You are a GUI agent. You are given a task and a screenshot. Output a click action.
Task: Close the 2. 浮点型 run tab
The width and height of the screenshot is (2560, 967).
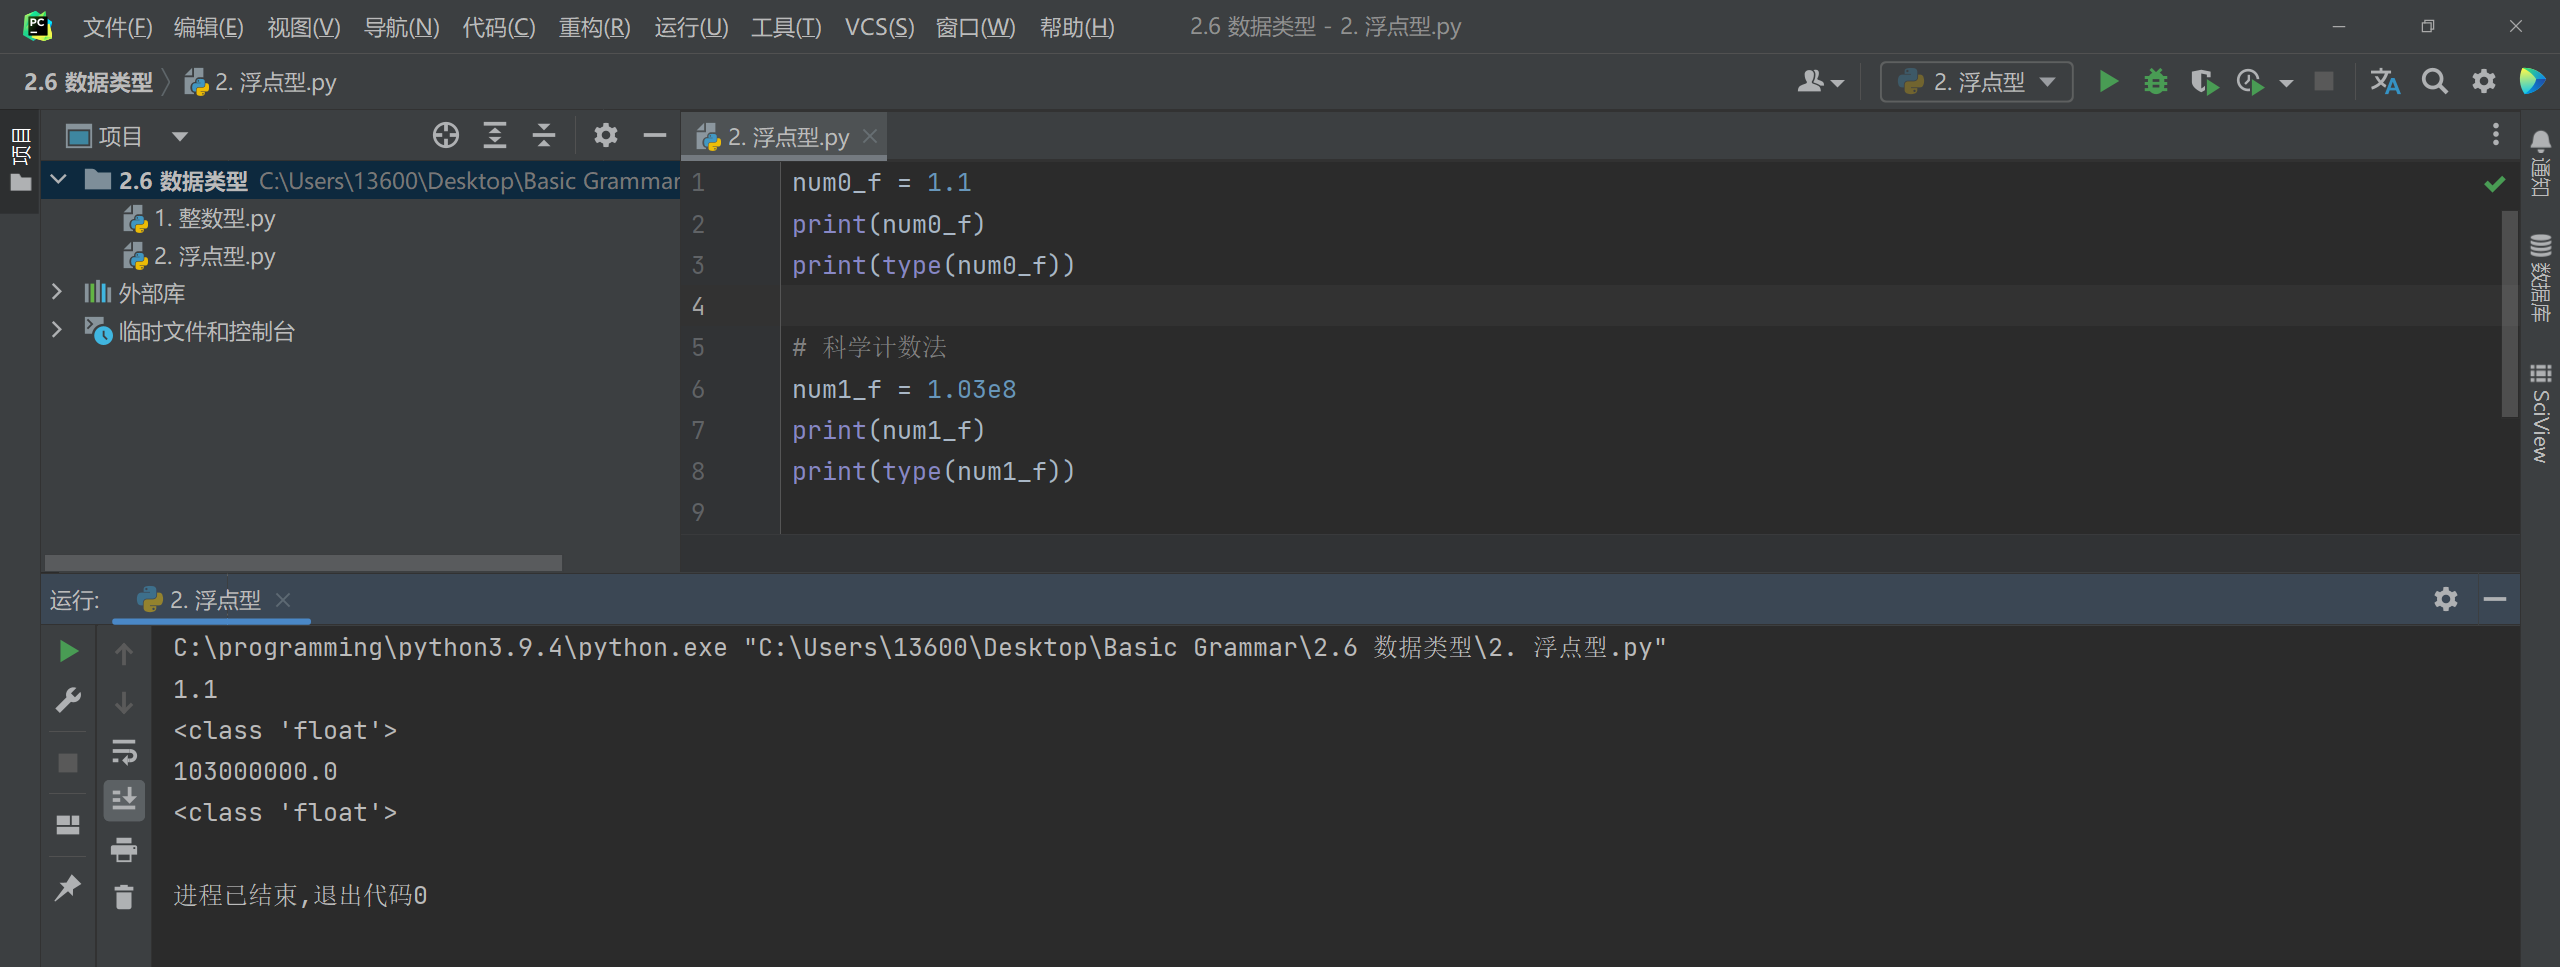[x=283, y=600]
